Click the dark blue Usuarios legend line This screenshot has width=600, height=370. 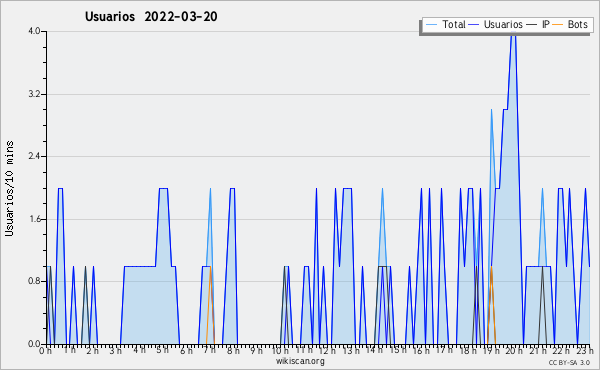click(x=474, y=25)
